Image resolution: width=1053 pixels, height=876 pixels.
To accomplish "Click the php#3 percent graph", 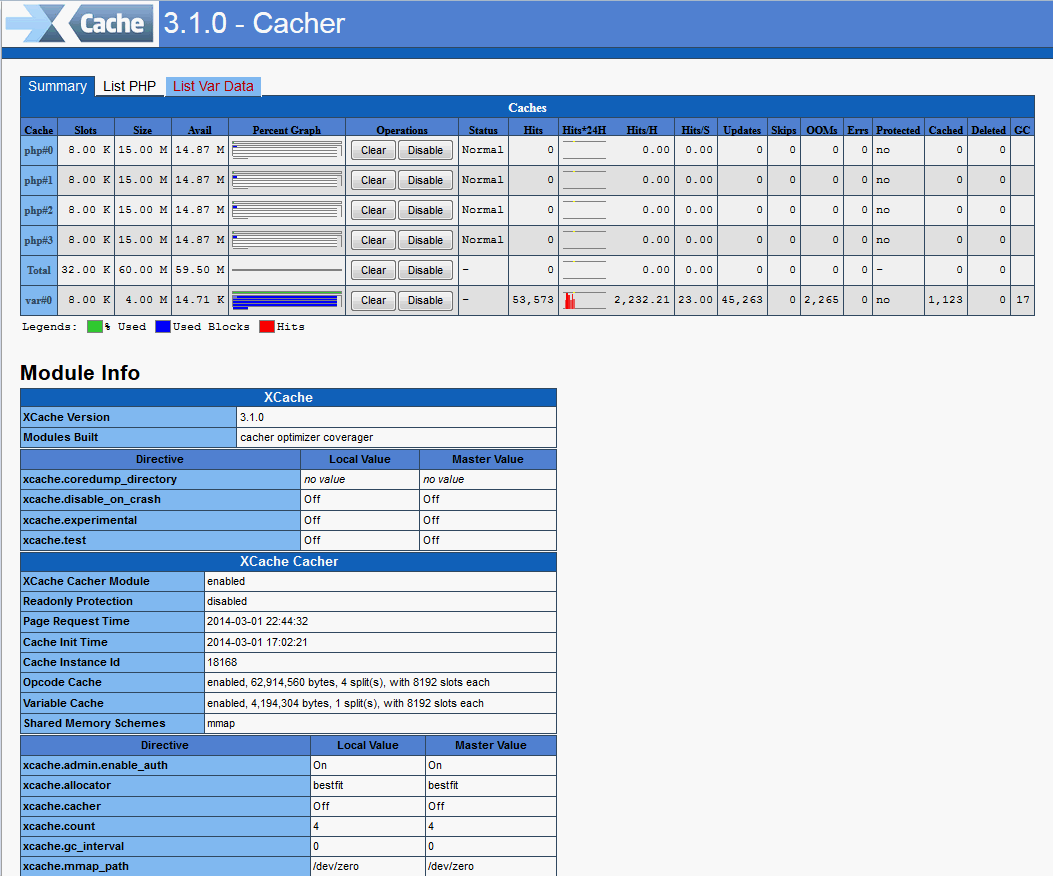I will (287, 240).
